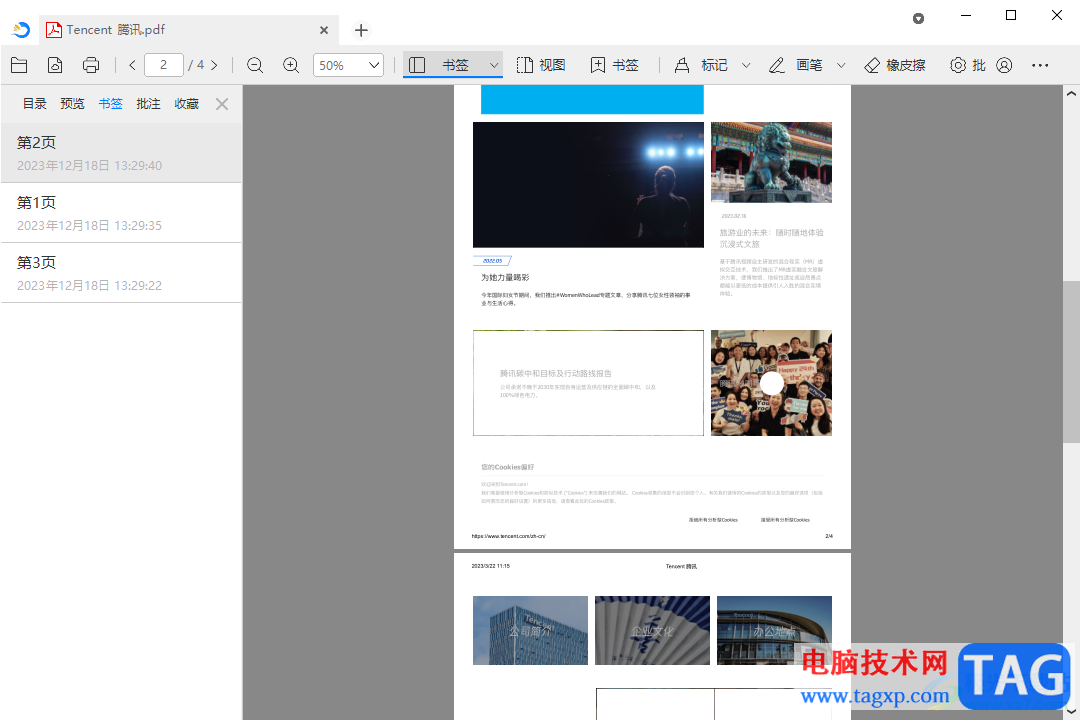The height and width of the screenshot is (721, 1081).
Task: Zoom out with minus magnifier
Action: (x=255, y=65)
